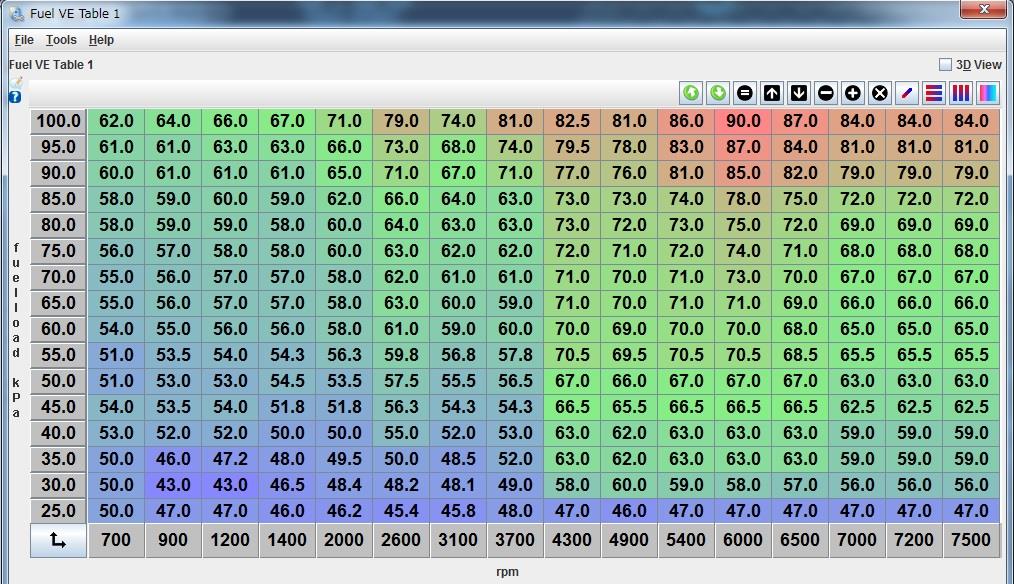Select the 7200 rpm axis bin
Image resolution: width=1014 pixels, height=584 pixels.
click(914, 540)
